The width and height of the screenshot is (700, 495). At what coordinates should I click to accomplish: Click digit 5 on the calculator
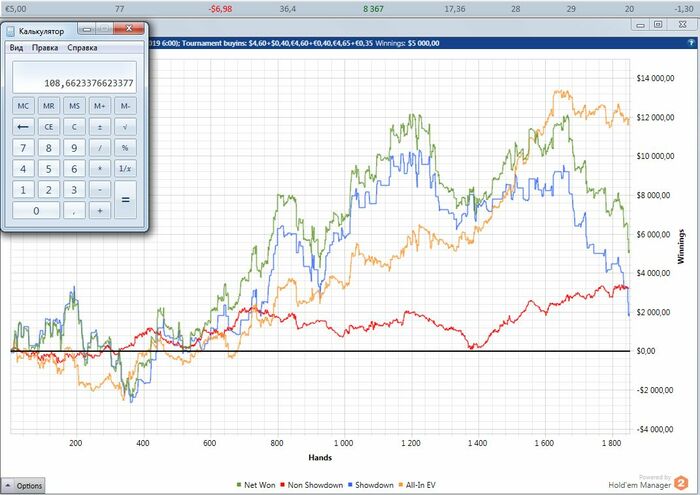click(x=49, y=169)
